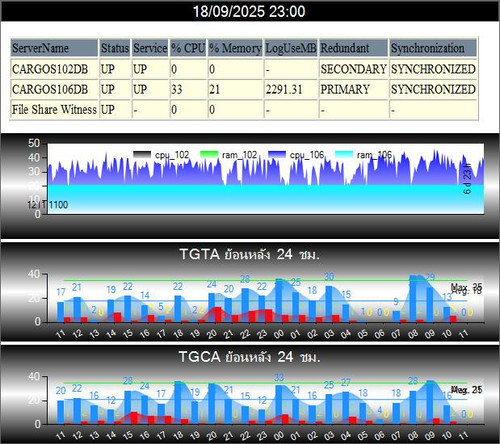
Task: Click the LogUseMB column header
Action: coord(291,48)
